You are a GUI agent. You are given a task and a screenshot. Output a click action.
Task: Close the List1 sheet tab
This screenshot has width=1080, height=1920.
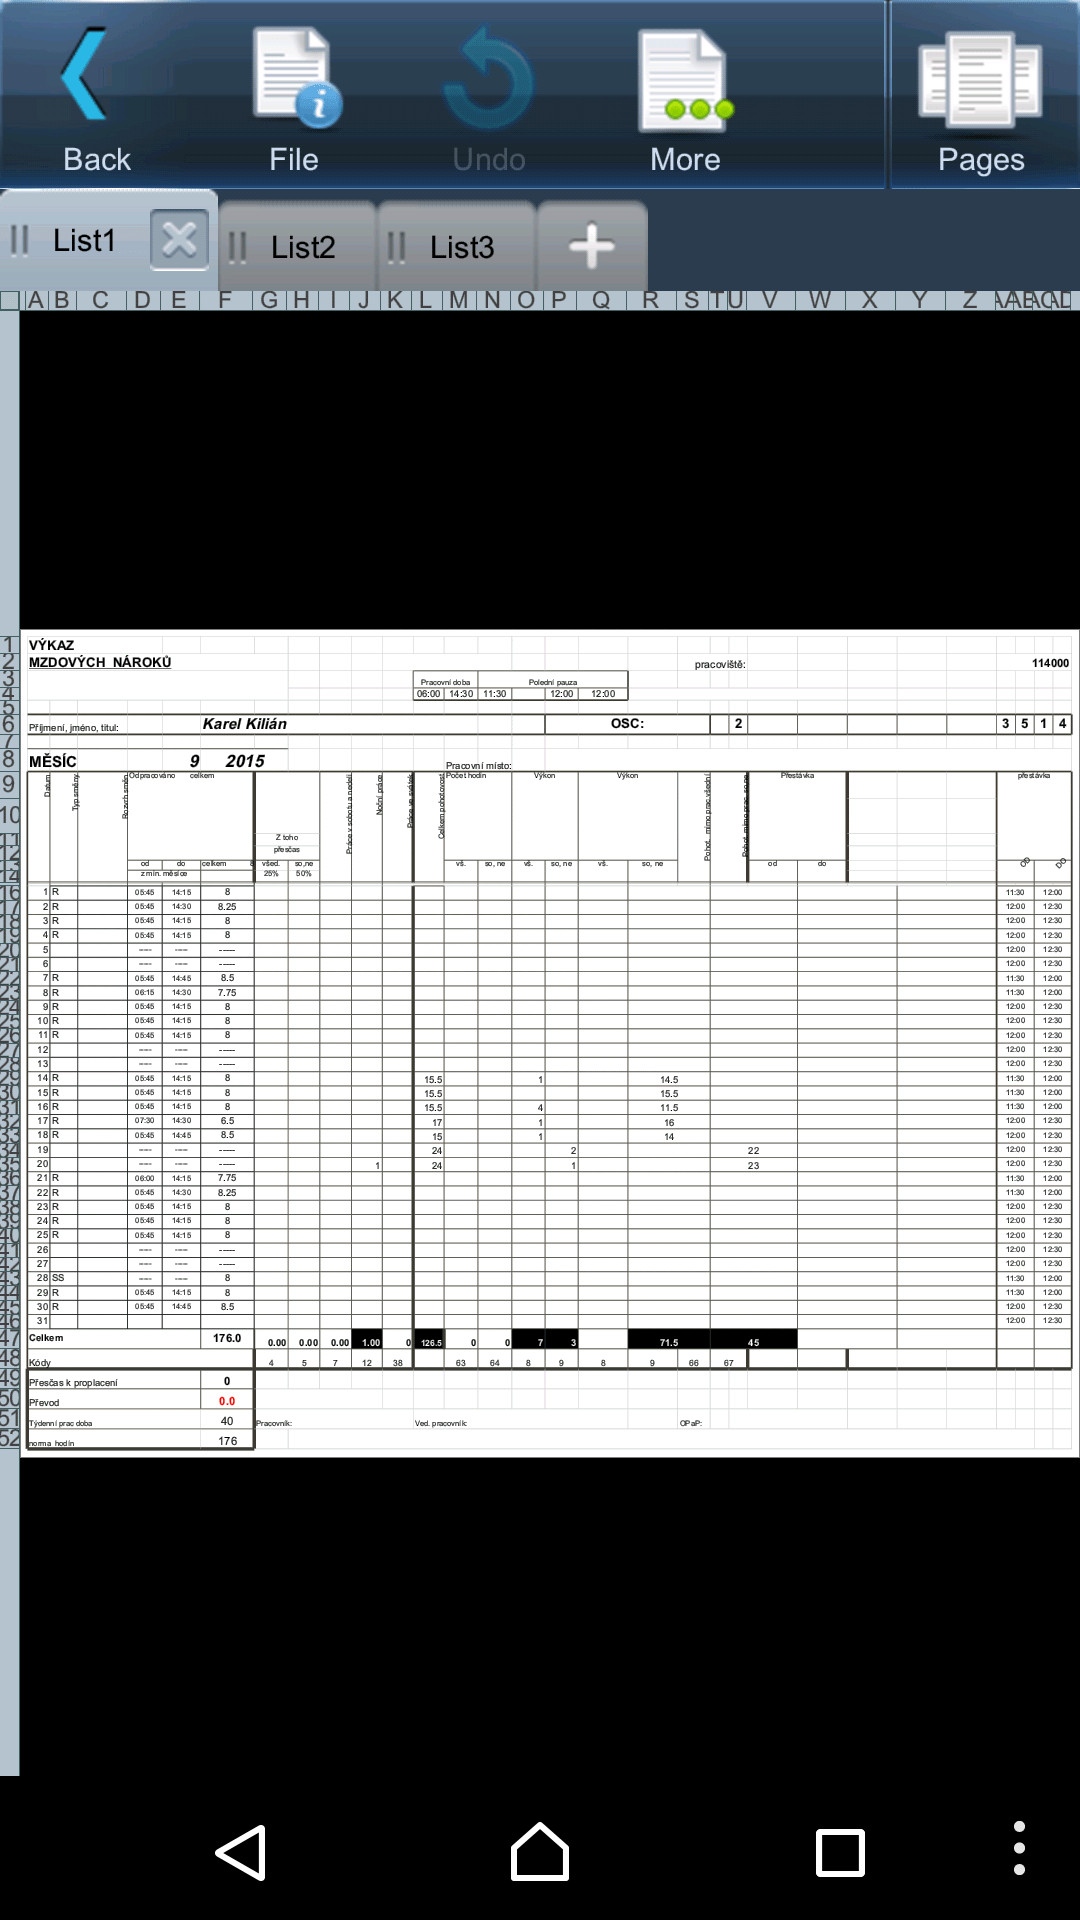tap(180, 240)
